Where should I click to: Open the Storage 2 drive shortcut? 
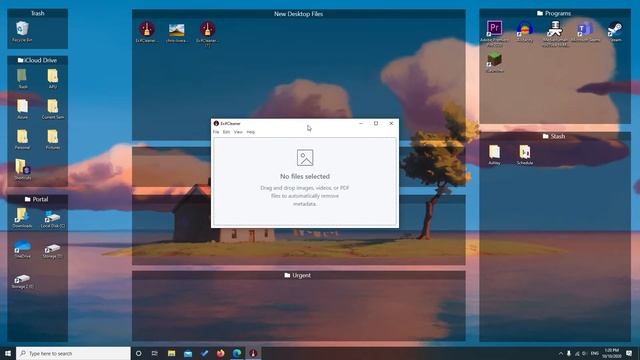click(22, 281)
